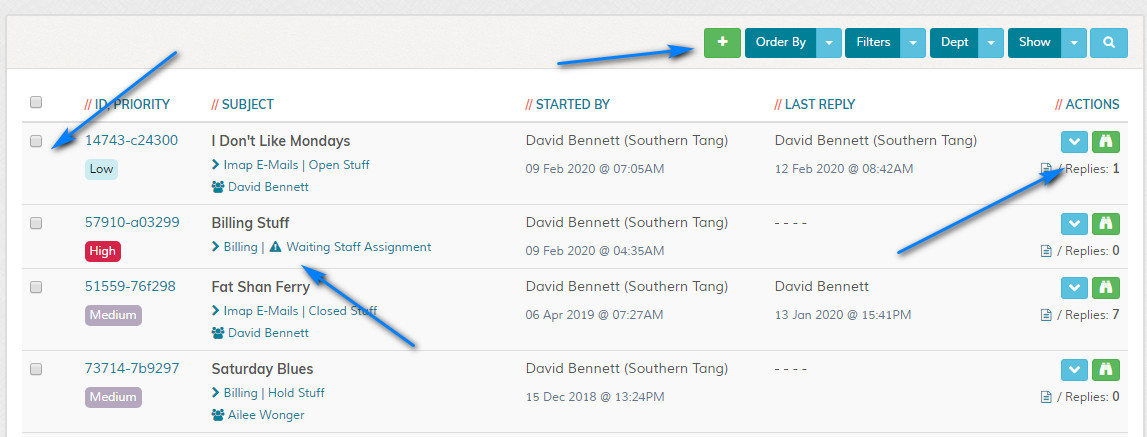The height and width of the screenshot is (437, 1147).
Task: Open actions chevron dropdown for Billing Stuff ticket
Action: point(1073,224)
